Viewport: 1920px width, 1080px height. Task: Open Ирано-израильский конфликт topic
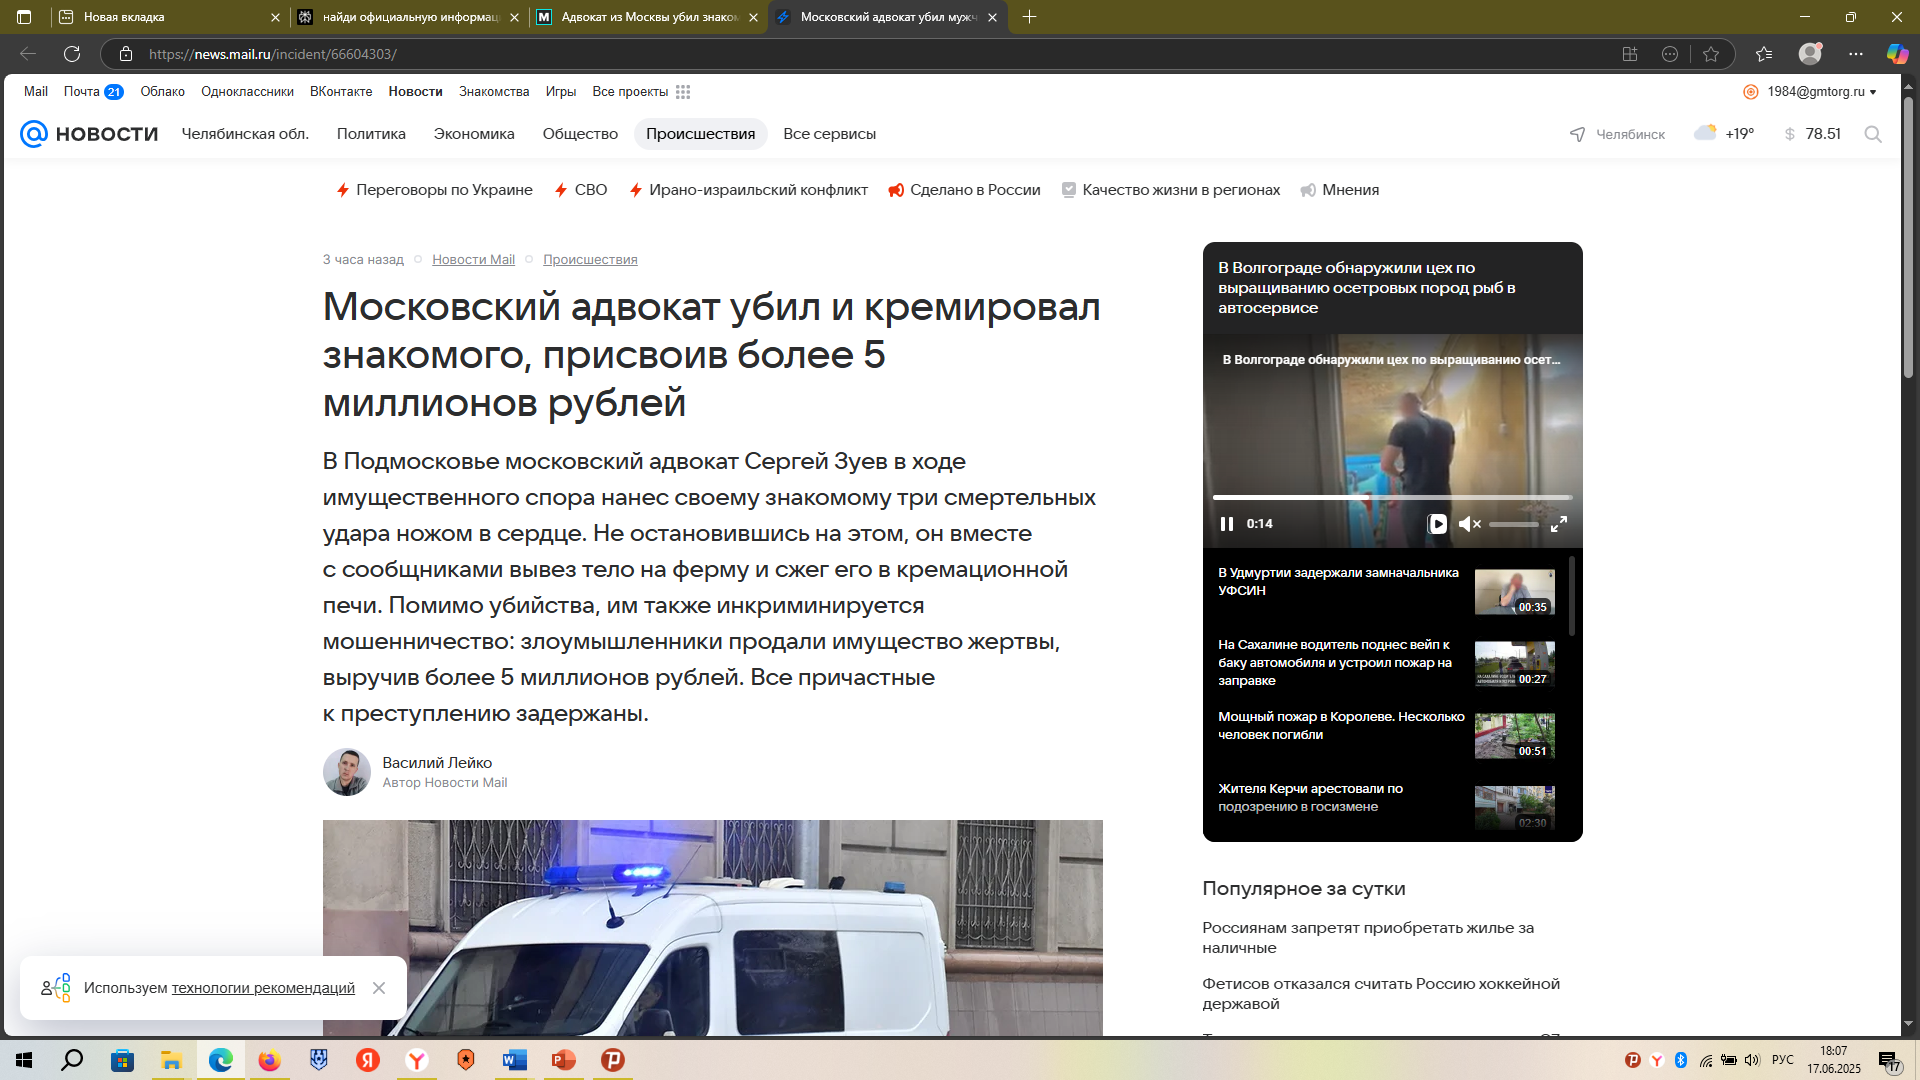tap(748, 190)
